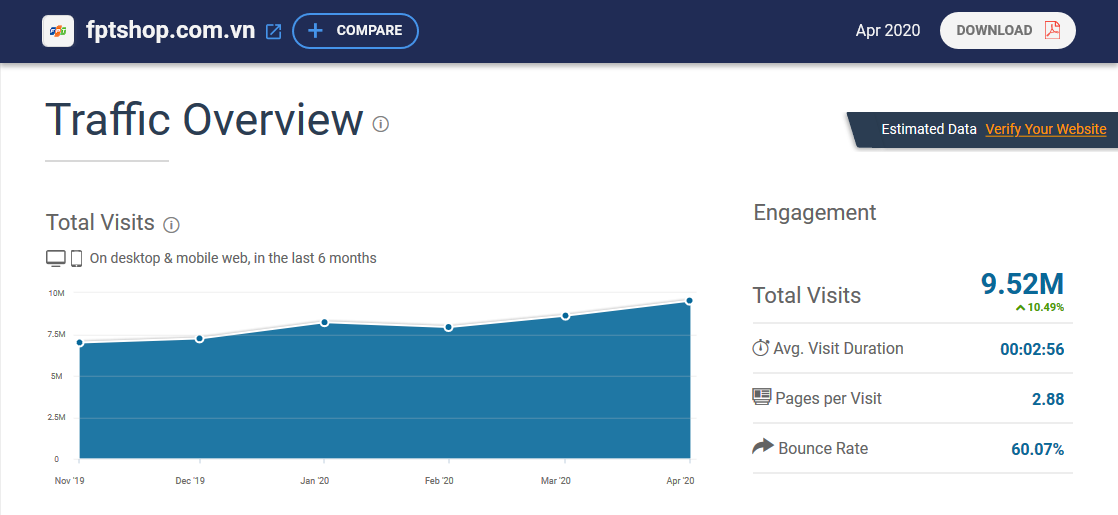Click the Total Visits info icon

point(171,224)
